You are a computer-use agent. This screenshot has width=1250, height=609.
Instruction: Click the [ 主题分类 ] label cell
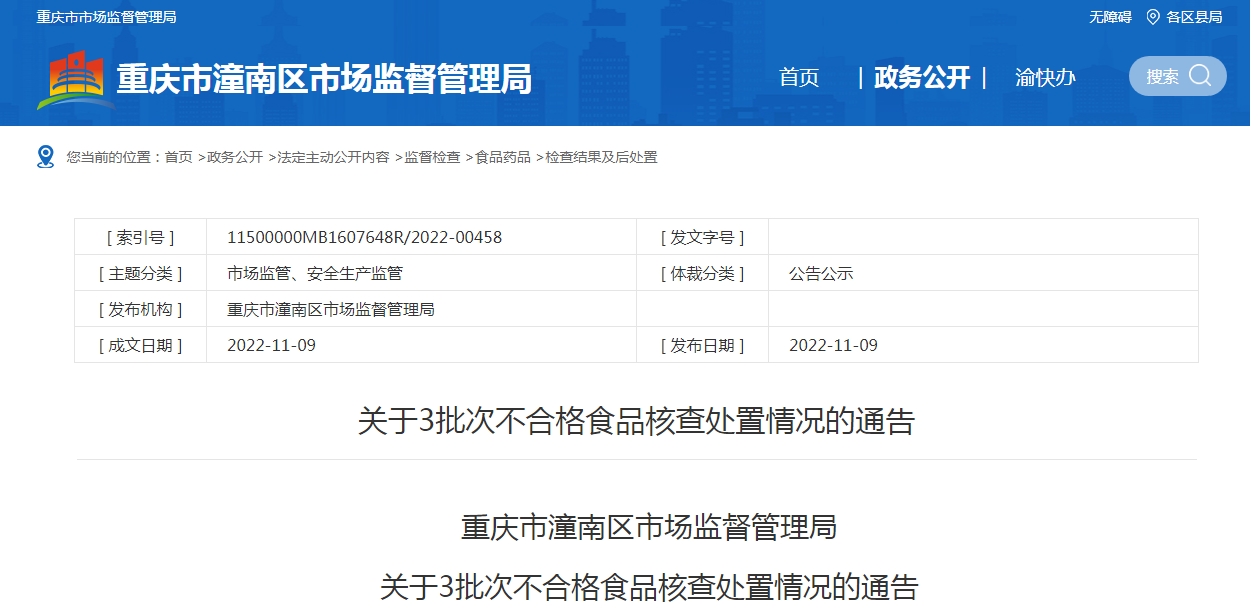tap(140, 273)
